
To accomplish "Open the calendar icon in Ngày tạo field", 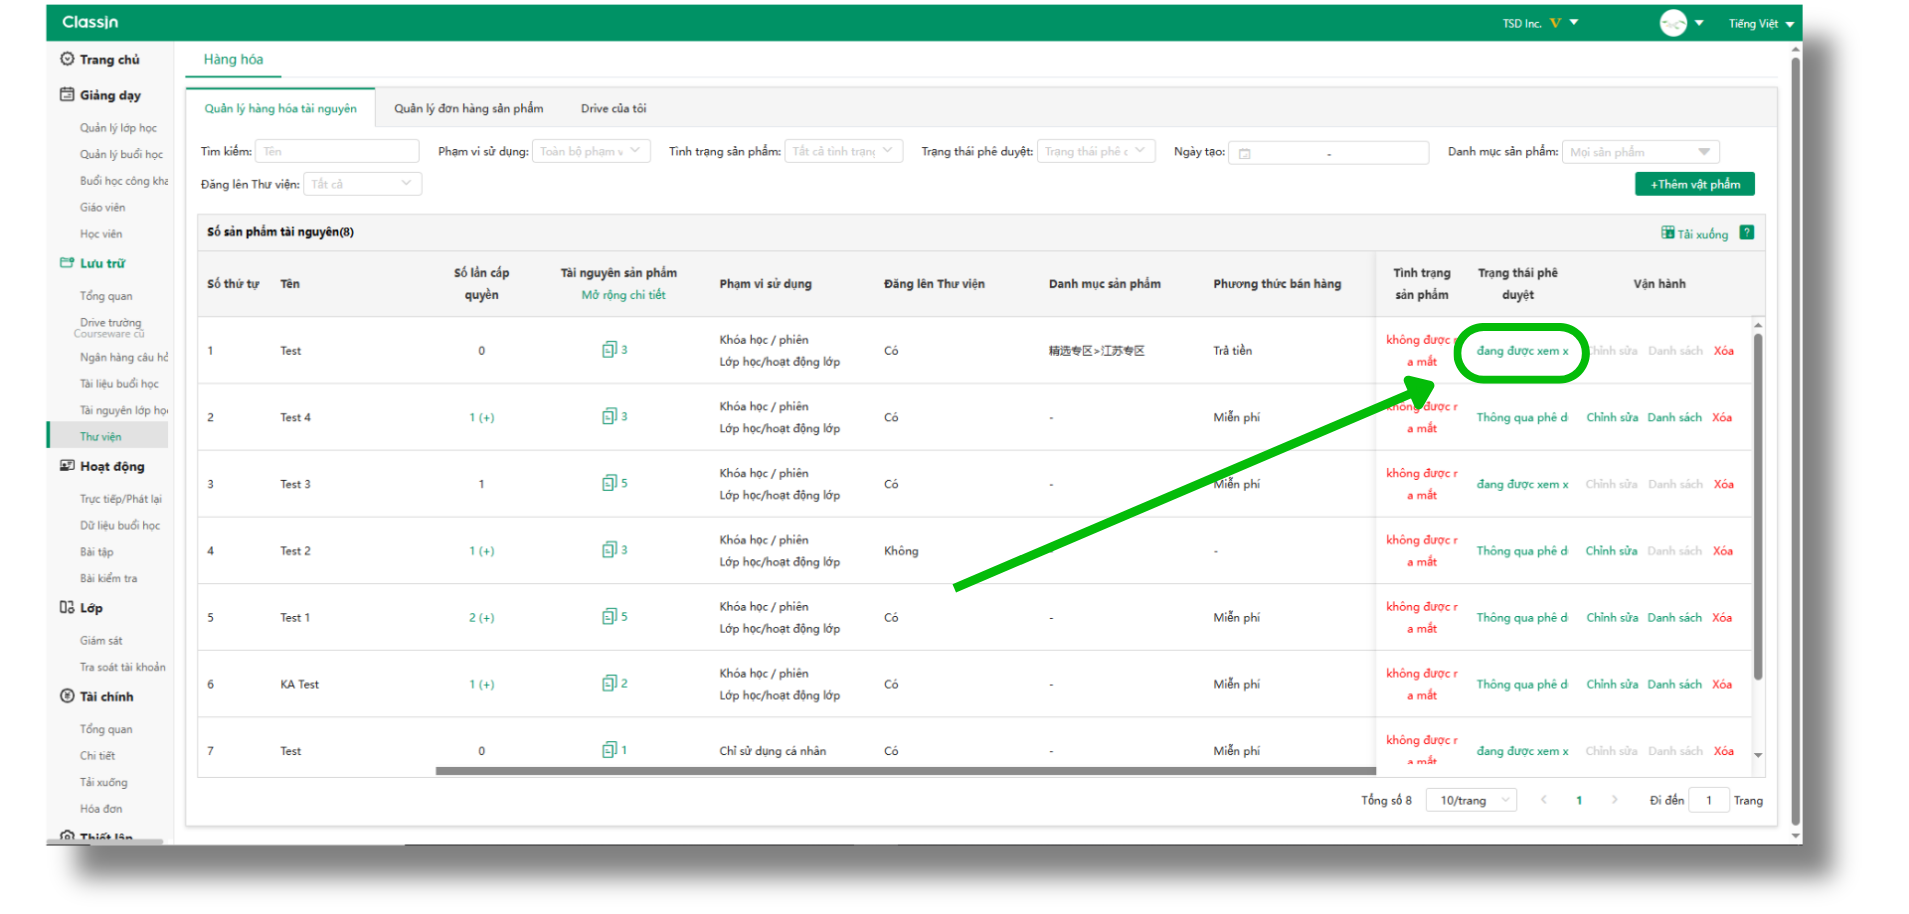I will coord(1245,153).
